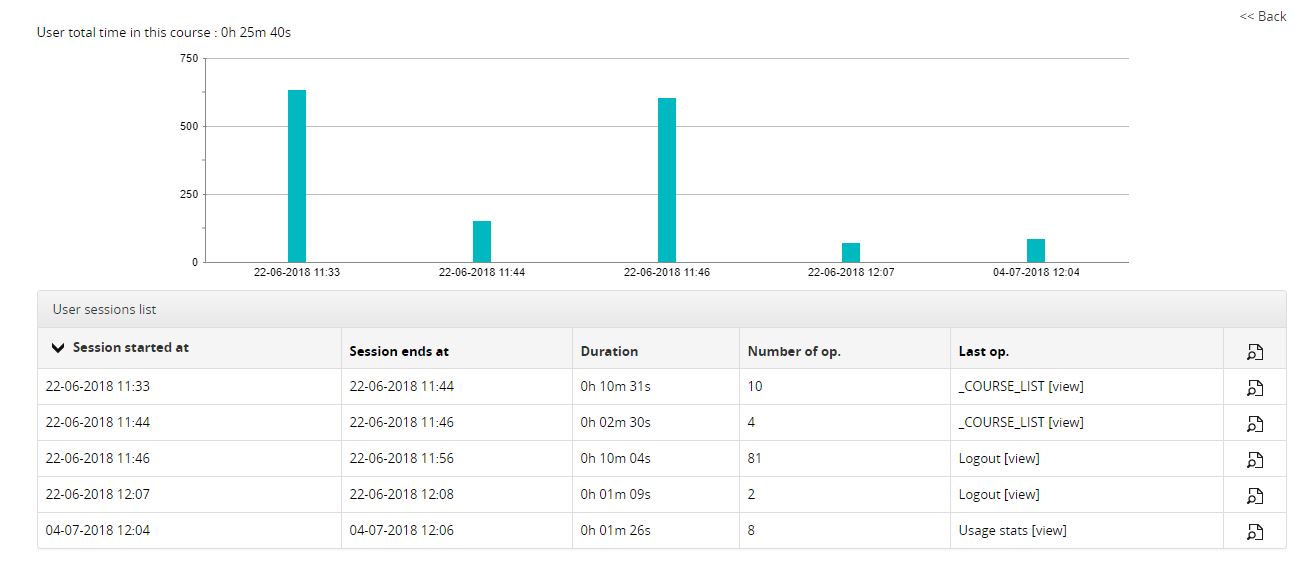Click the details icon in table header
The image size is (1307, 562).
pyautogui.click(x=1254, y=351)
